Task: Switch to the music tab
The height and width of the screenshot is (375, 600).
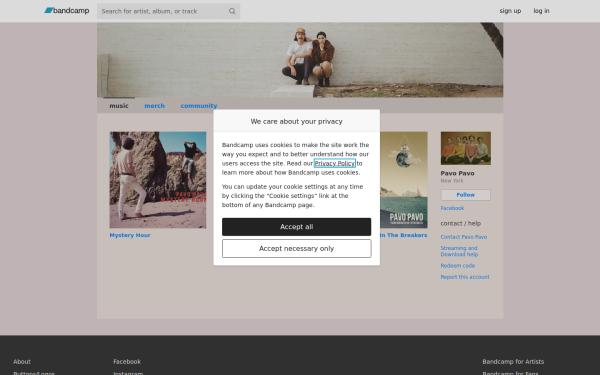Action: 119,106
